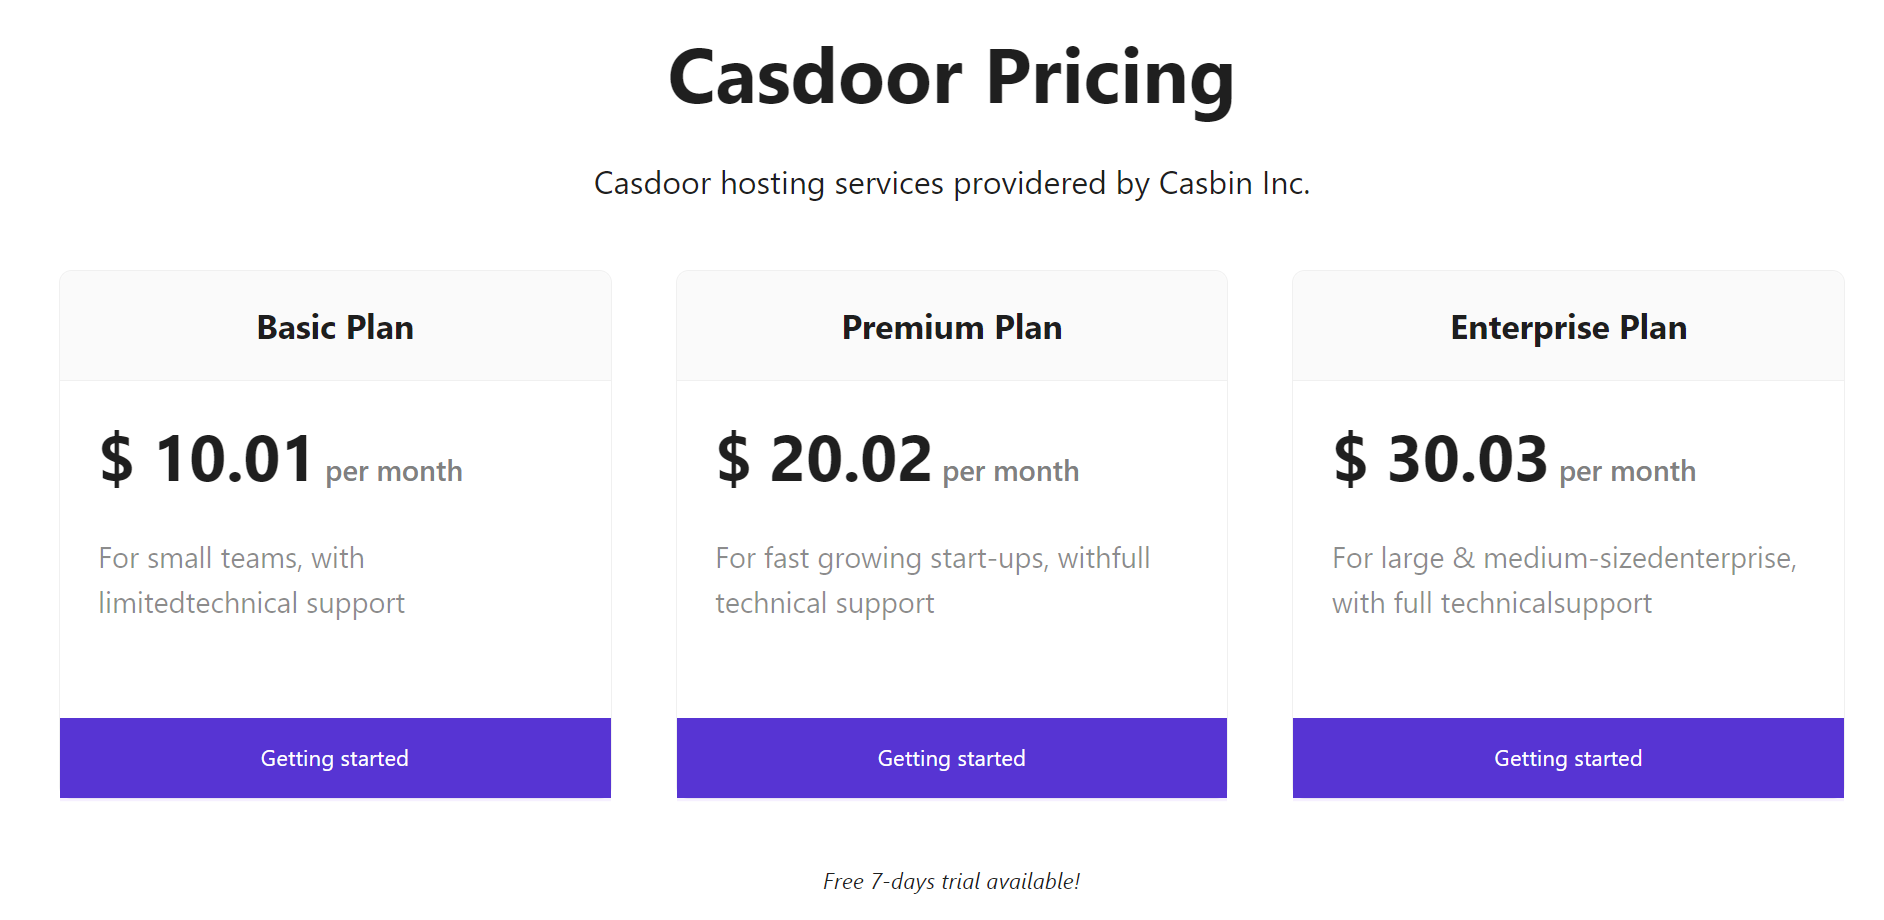Click the Casdoor Pricing page title
1884x920 pixels.
[x=952, y=78]
